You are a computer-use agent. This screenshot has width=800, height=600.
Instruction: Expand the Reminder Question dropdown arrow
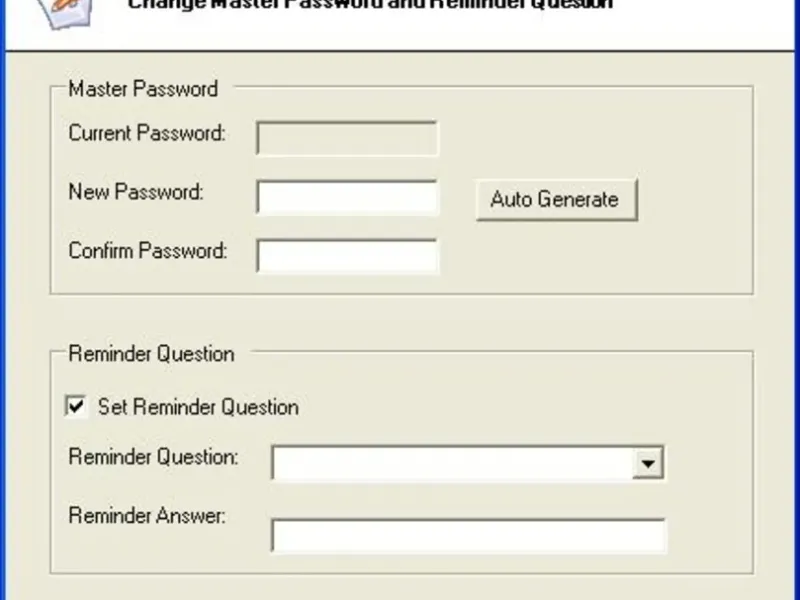point(650,463)
